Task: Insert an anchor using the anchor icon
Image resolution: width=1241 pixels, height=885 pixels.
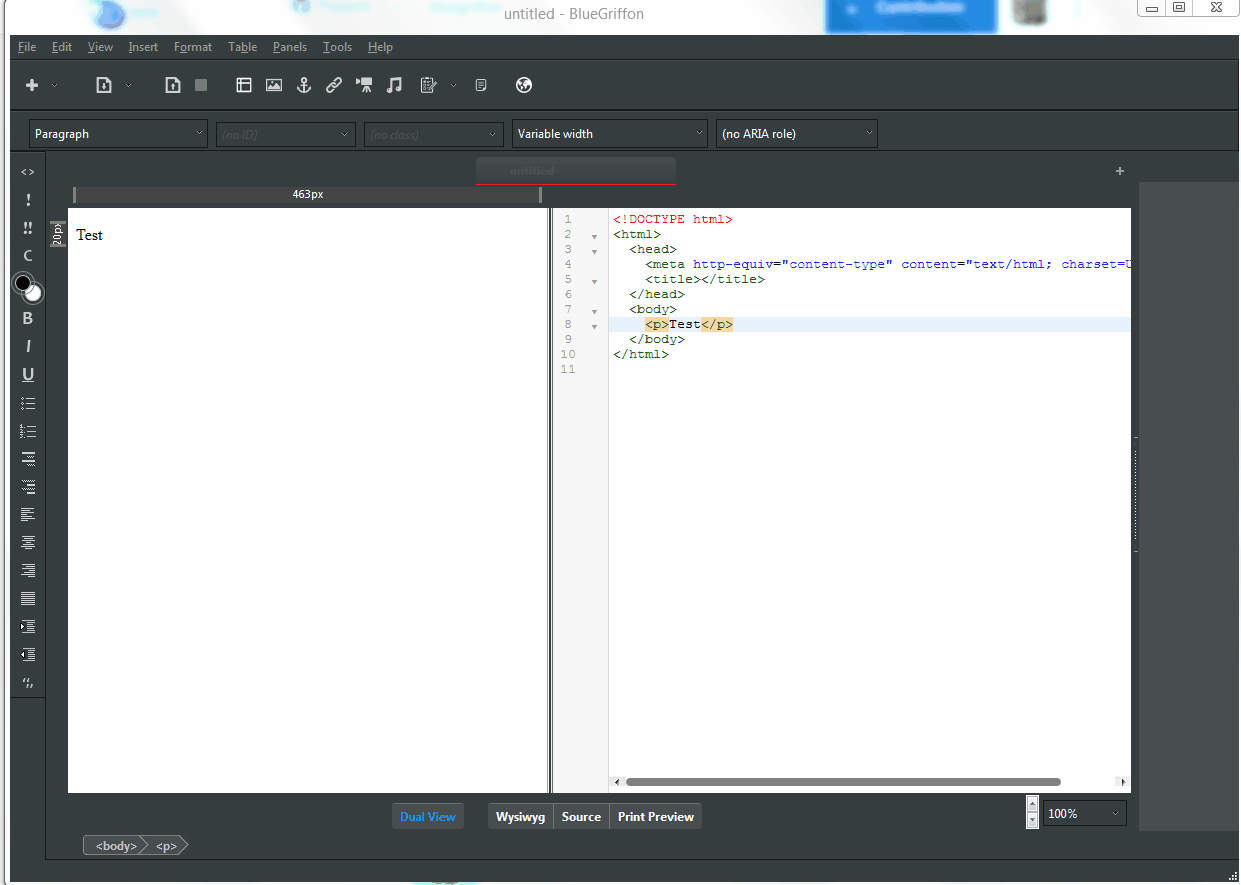Action: pos(304,86)
